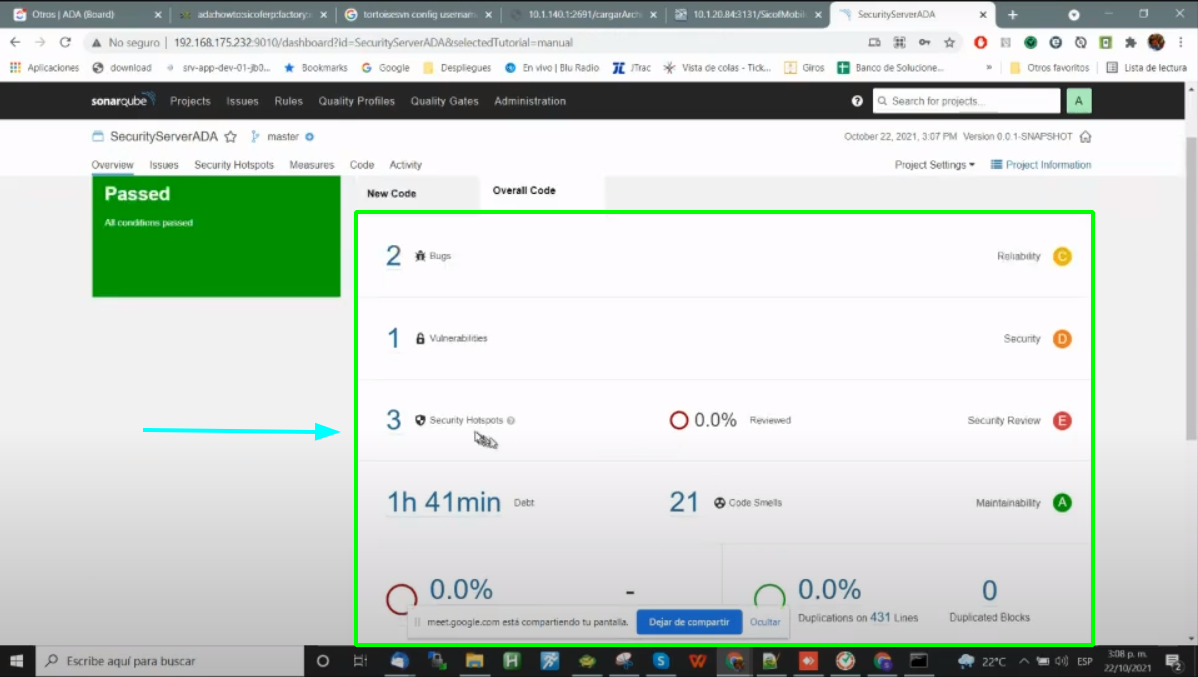Image resolution: width=1198 pixels, height=677 pixels.
Task: Click the Security Review E rating badge
Action: [x=1062, y=421]
